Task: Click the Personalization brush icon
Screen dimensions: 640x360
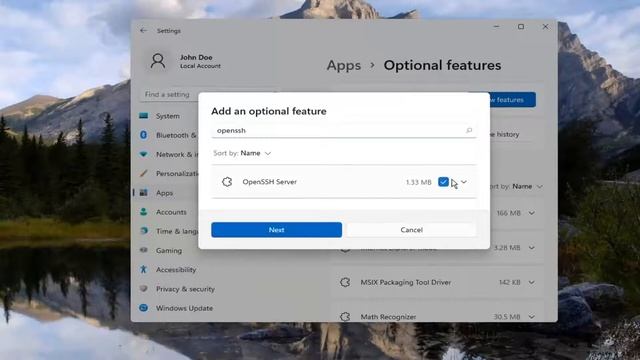Action: point(144,173)
